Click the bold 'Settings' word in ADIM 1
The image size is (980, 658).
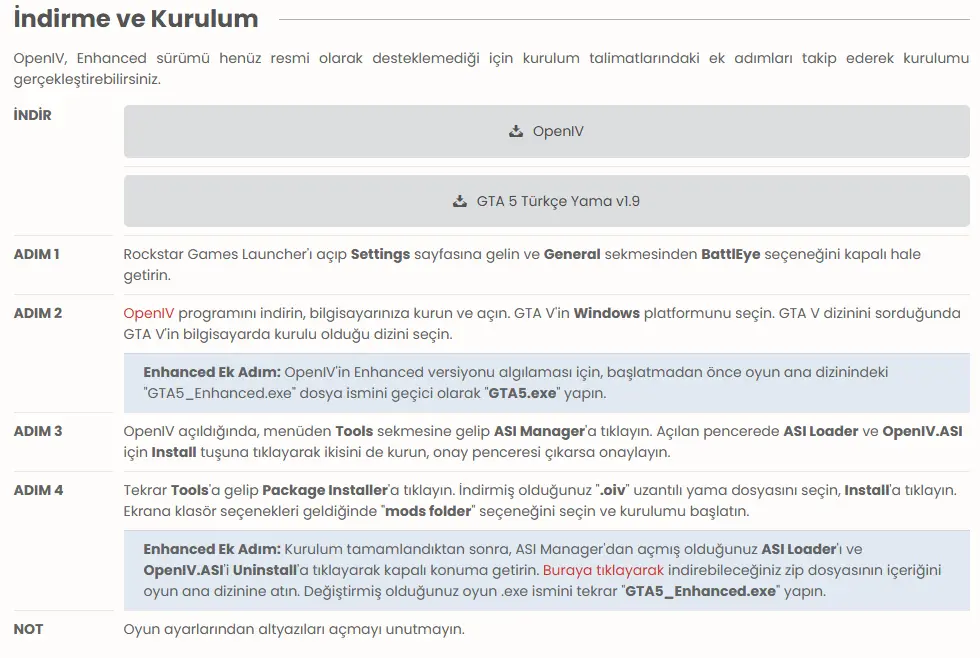[380, 254]
